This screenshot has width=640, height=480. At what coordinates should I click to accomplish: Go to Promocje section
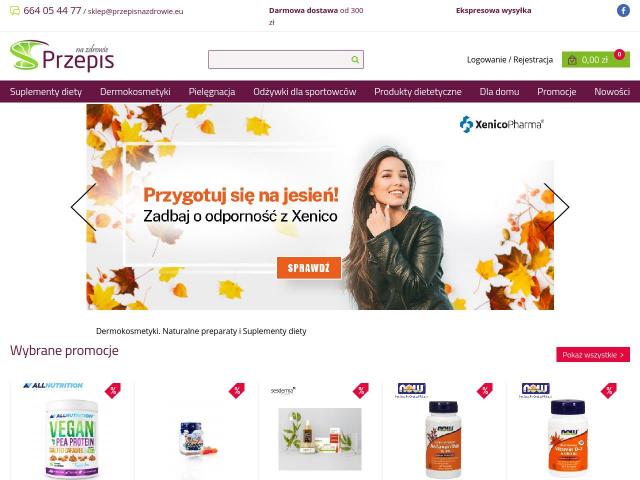pos(556,92)
